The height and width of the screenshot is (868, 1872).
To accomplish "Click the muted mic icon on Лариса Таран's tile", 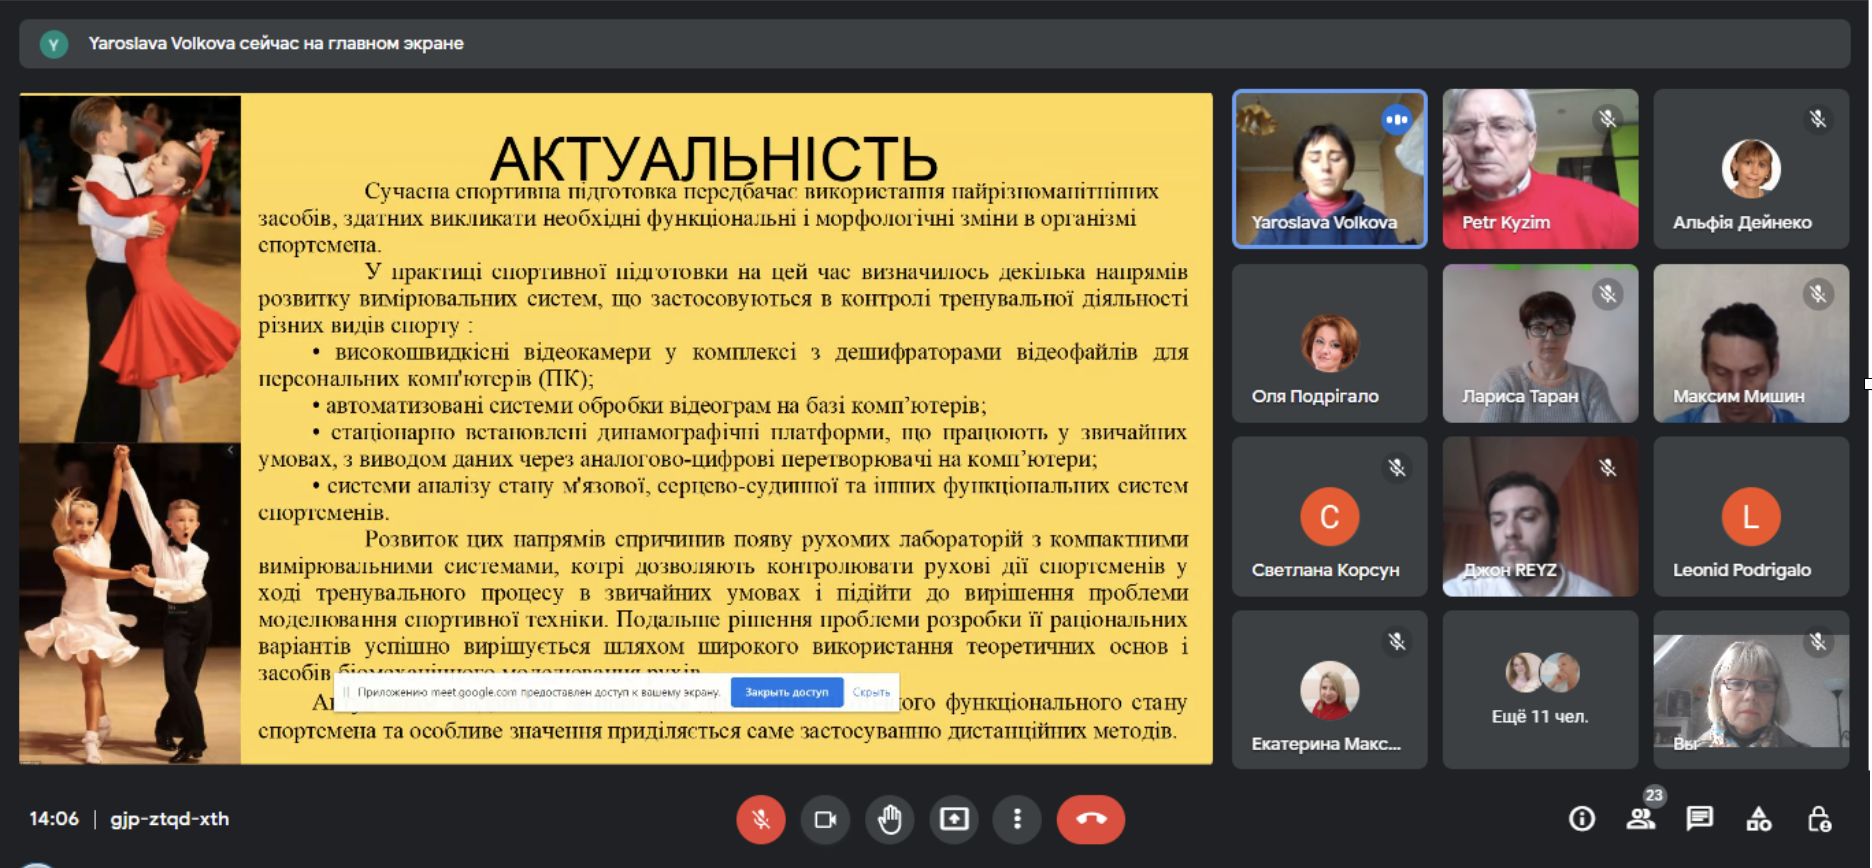I will (1608, 294).
